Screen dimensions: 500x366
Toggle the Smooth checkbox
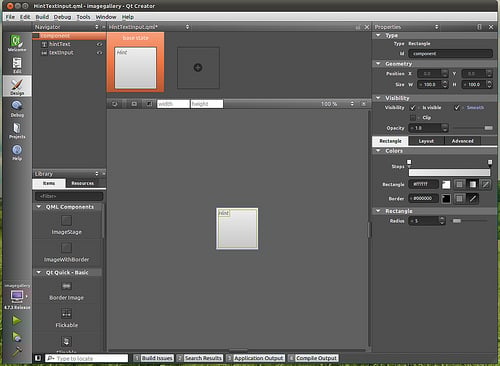tap(457, 108)
